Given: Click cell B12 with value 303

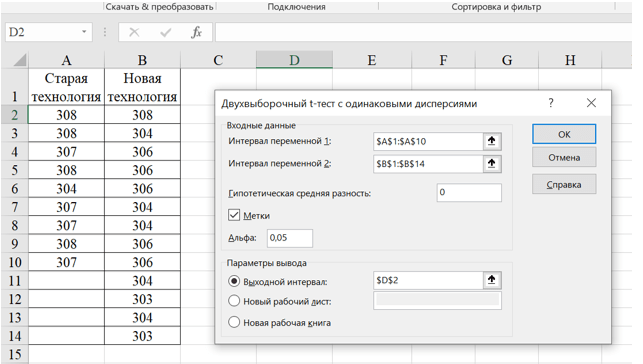Looking at the screenshot, I should point(142,299).
